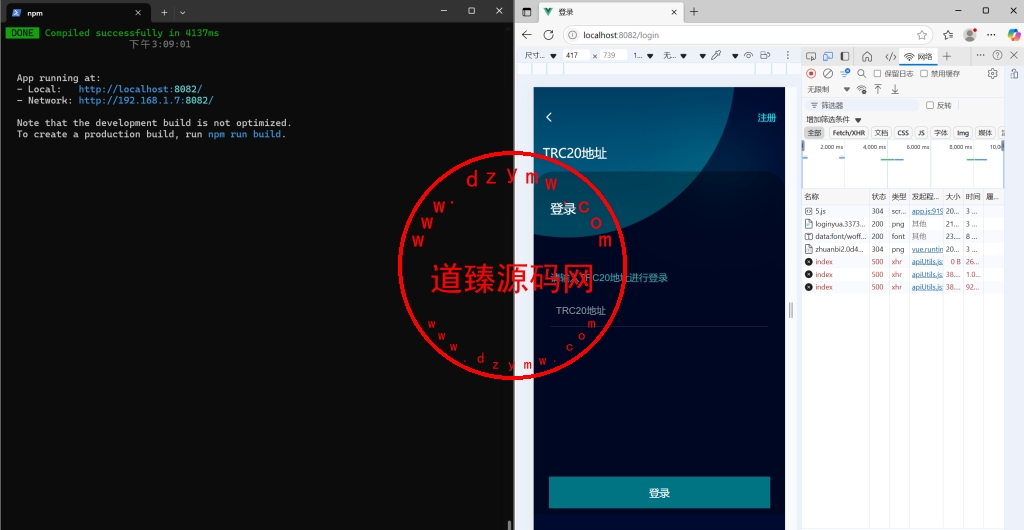Select the loginyua.3373 png request

tap(835, 224)
